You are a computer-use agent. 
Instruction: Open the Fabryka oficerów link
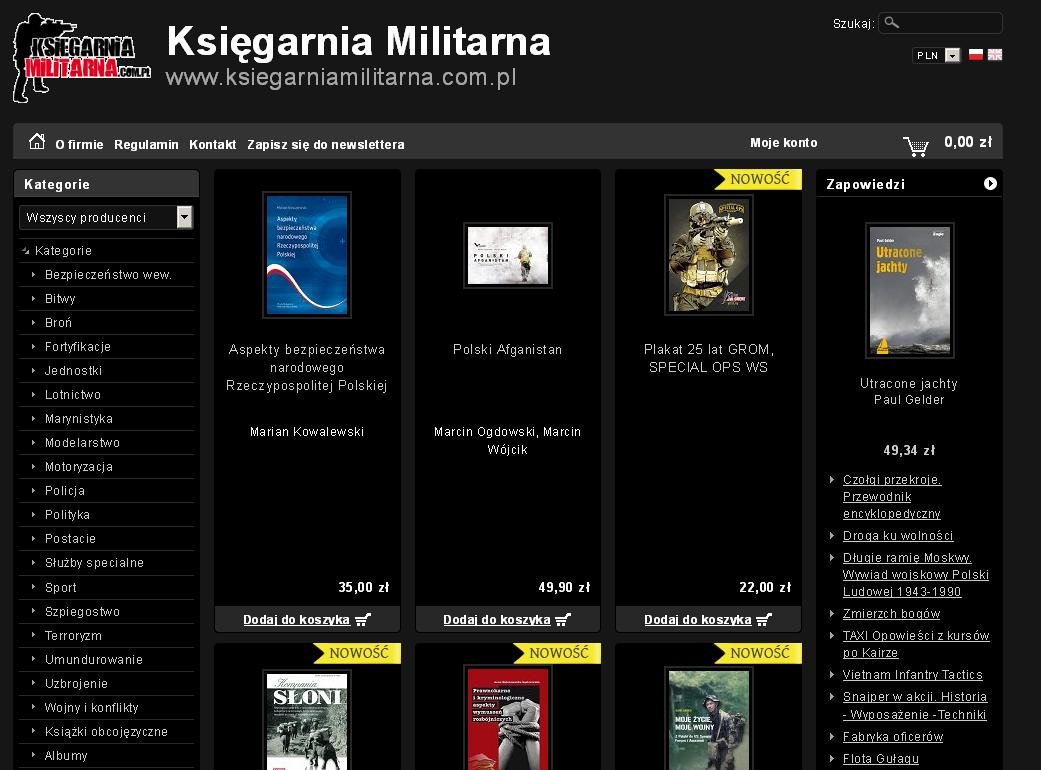tap(892, 737)
